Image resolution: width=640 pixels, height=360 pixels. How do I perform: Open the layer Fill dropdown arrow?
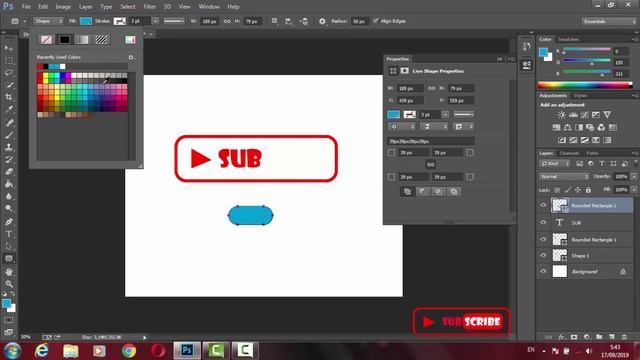pyautogui.click(x=634, y=190)
